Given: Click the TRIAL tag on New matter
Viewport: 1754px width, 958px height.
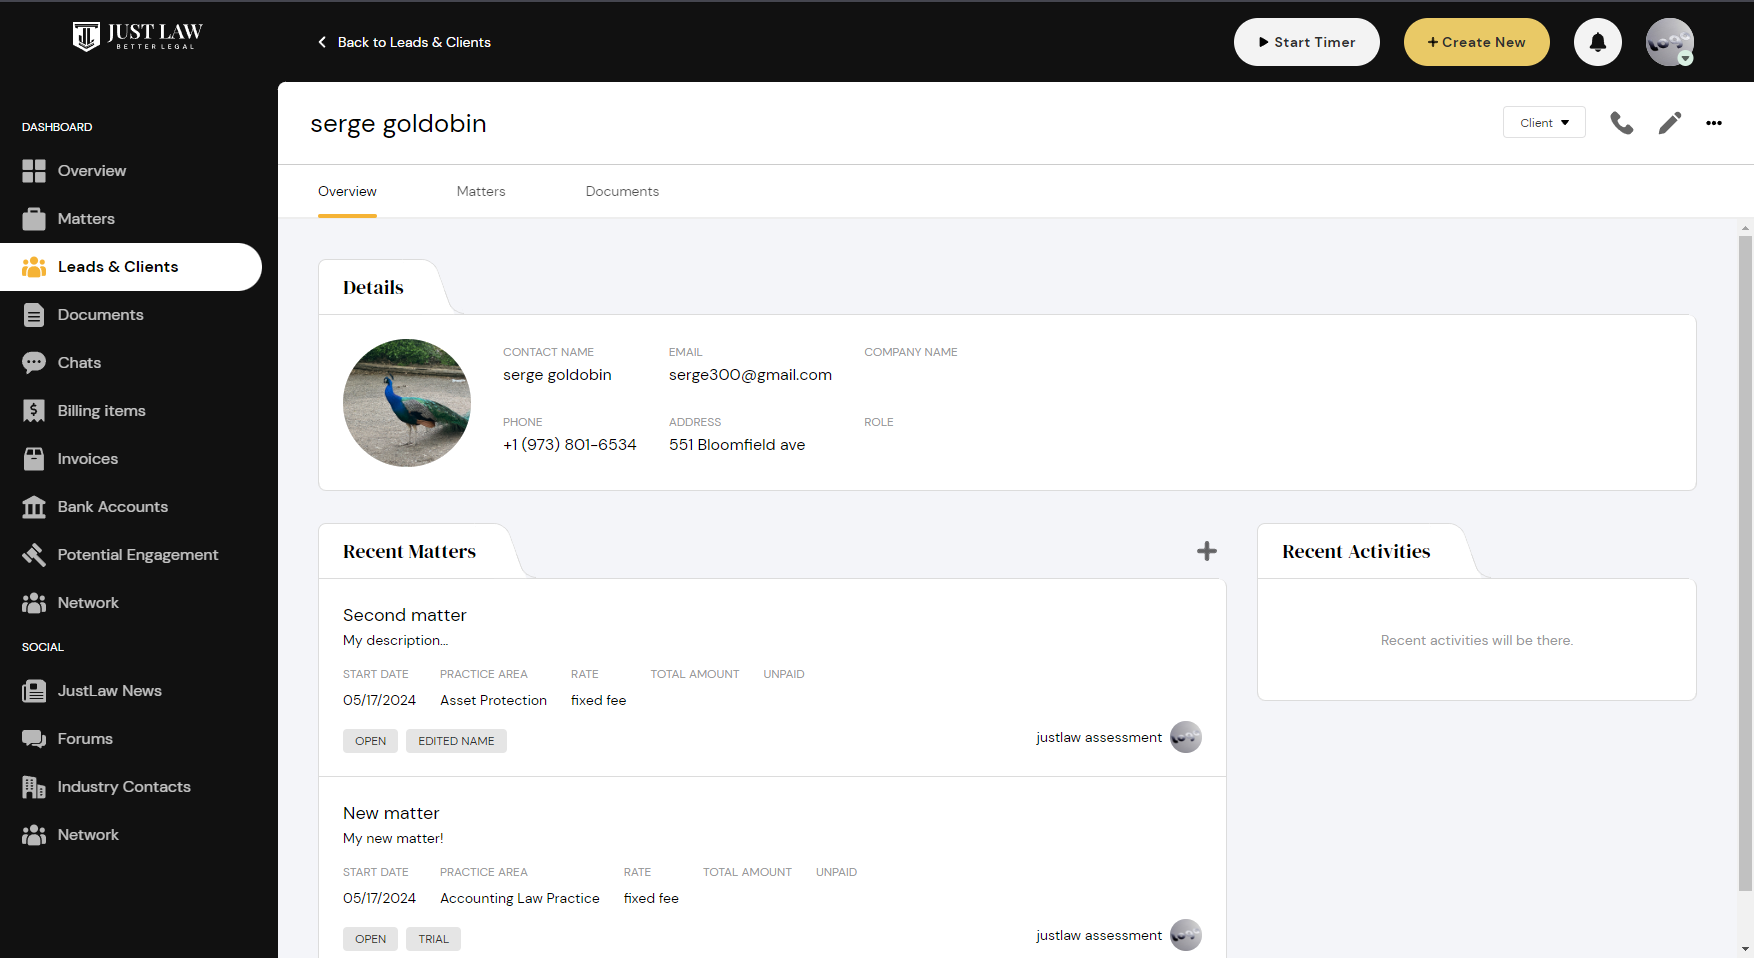Looking at the screenshot, I should click(433, 939).
